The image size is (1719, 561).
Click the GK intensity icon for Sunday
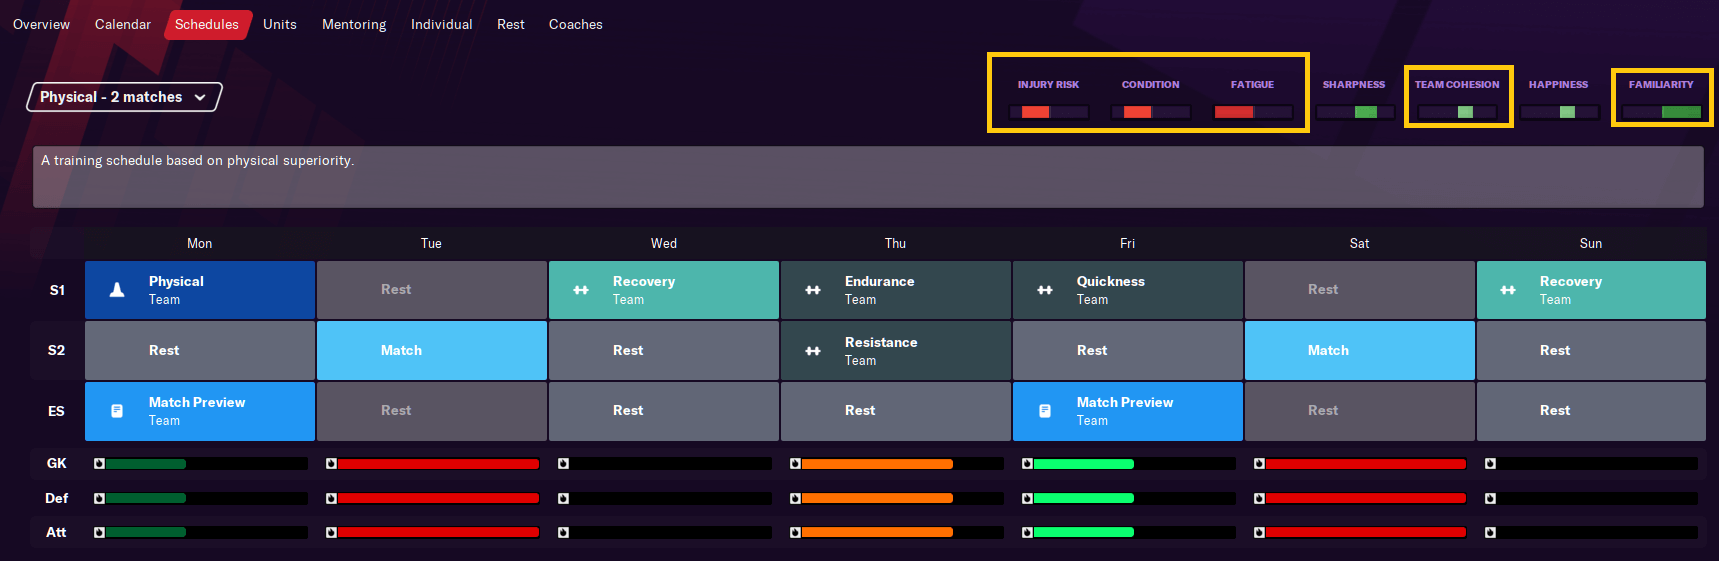(x=1490, y=464)
